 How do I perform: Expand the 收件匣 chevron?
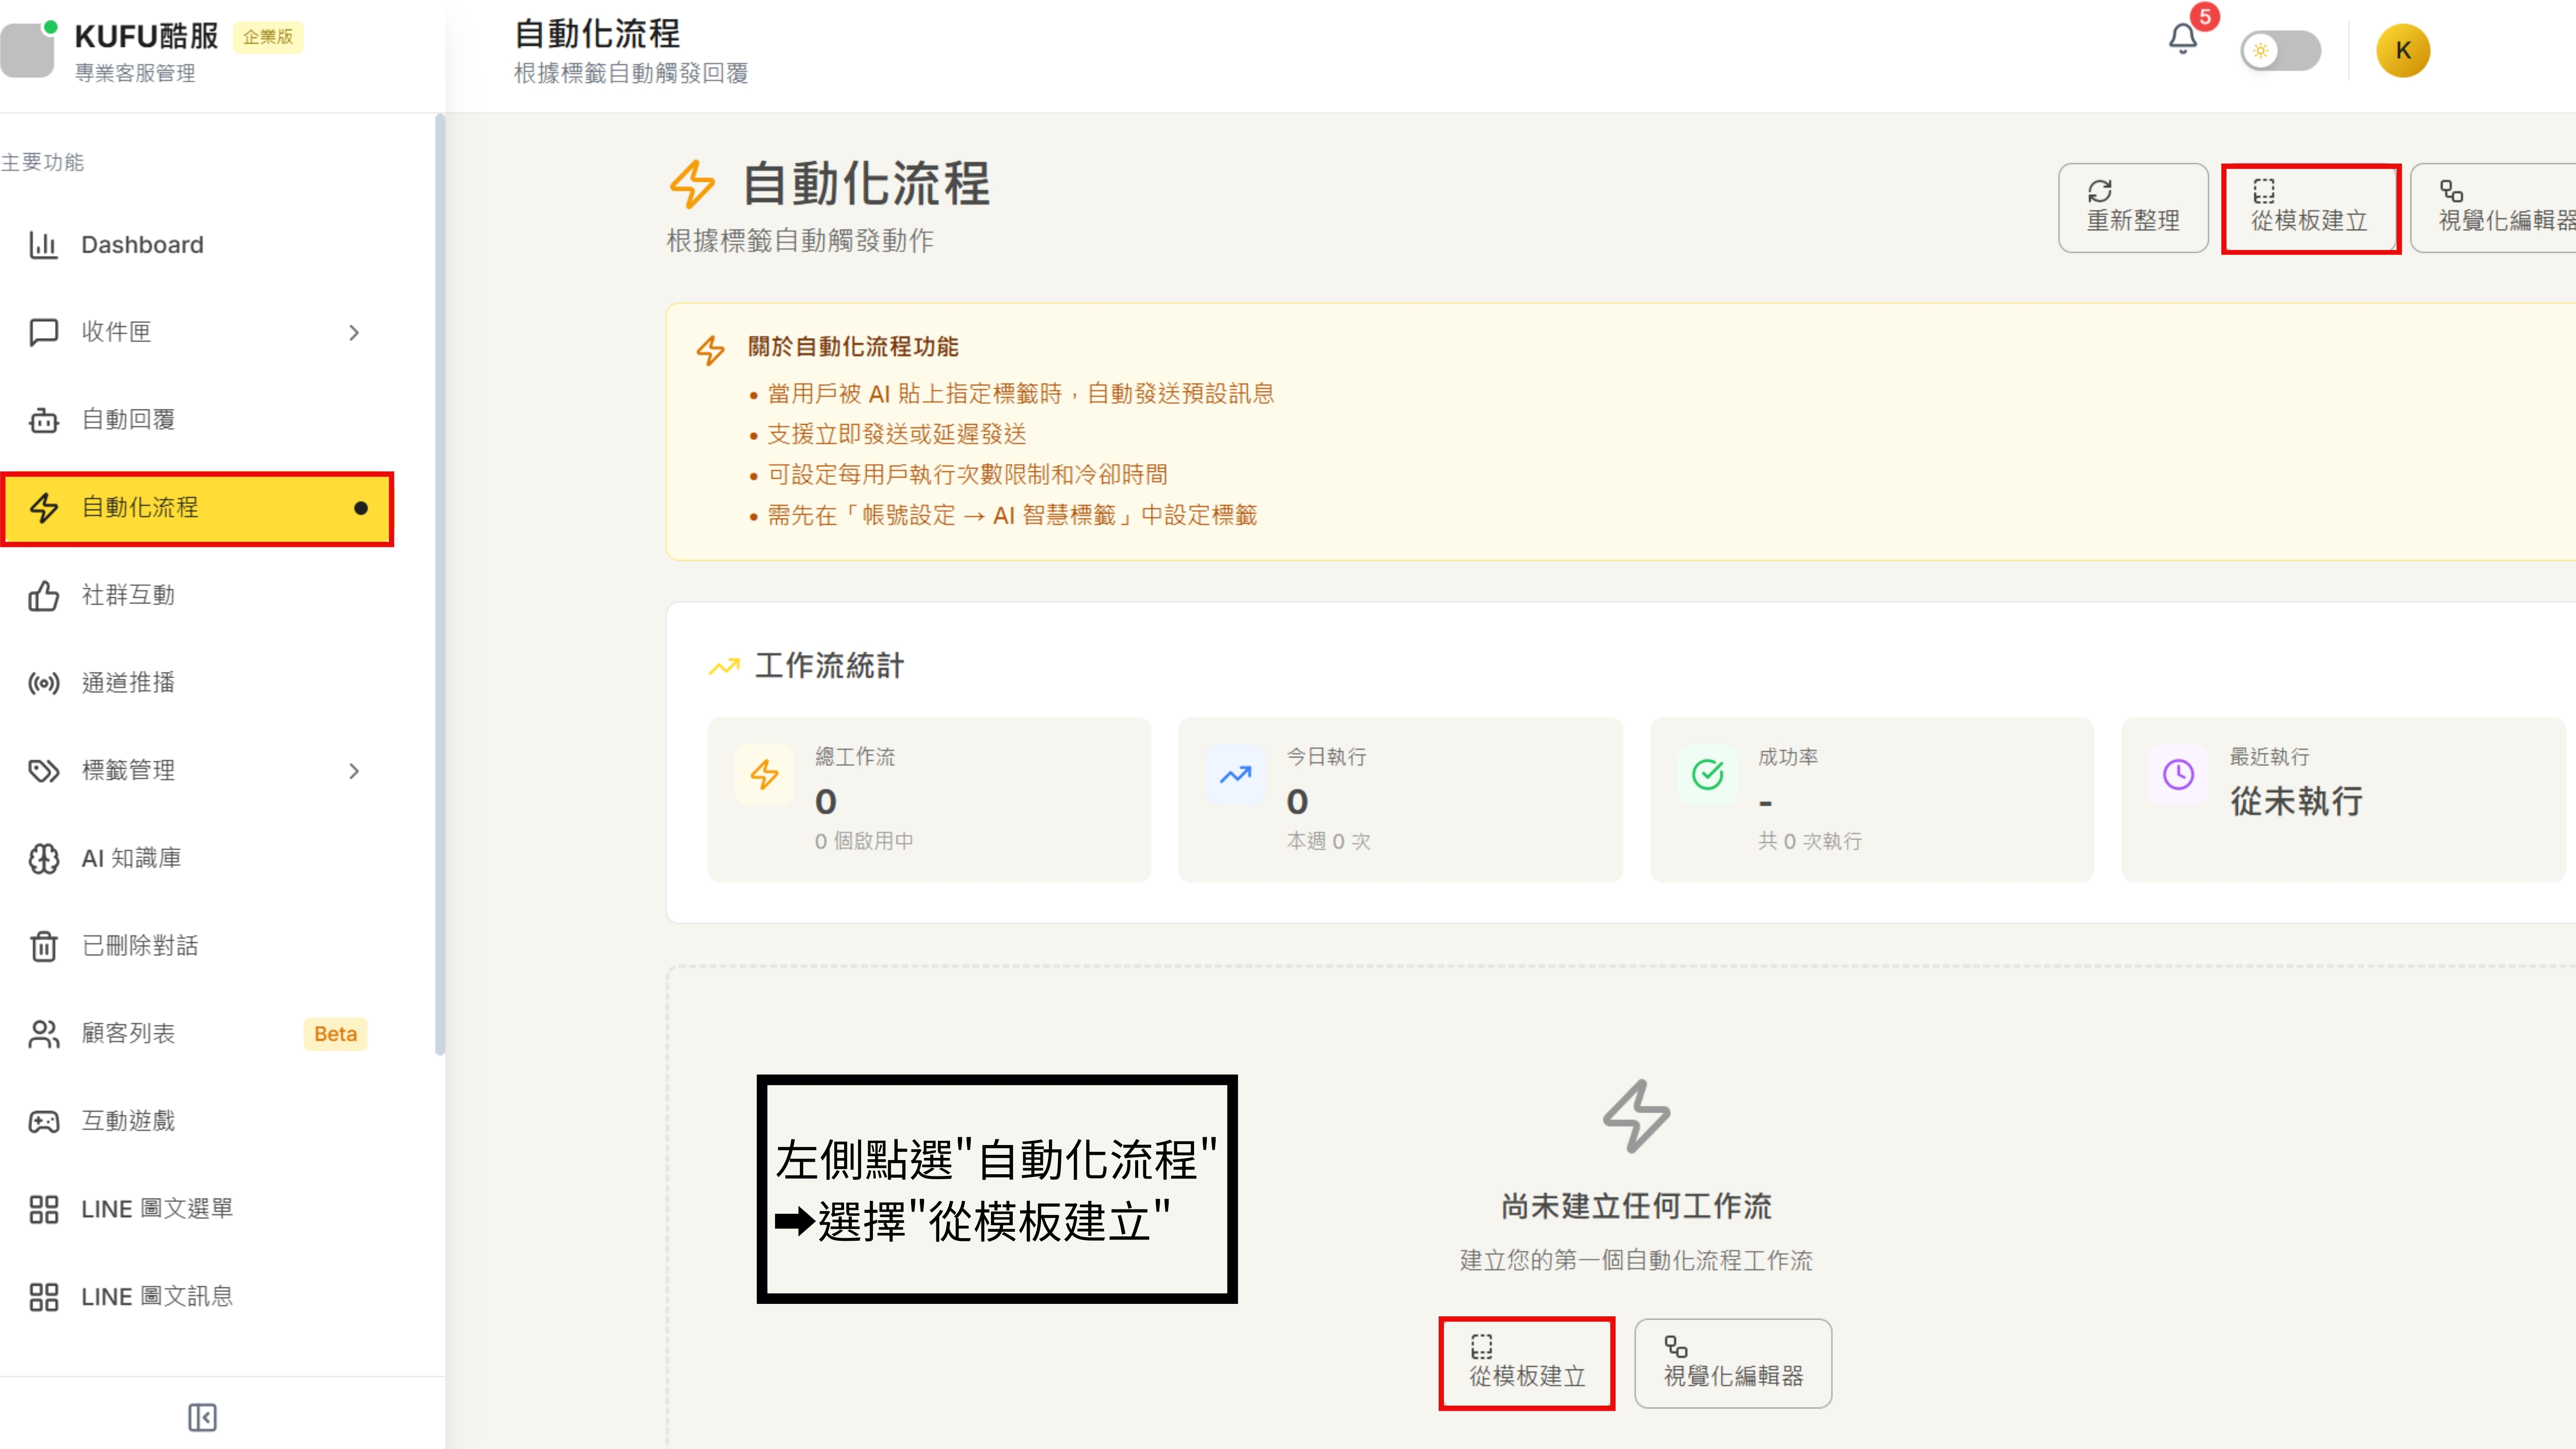coord(353,333)
